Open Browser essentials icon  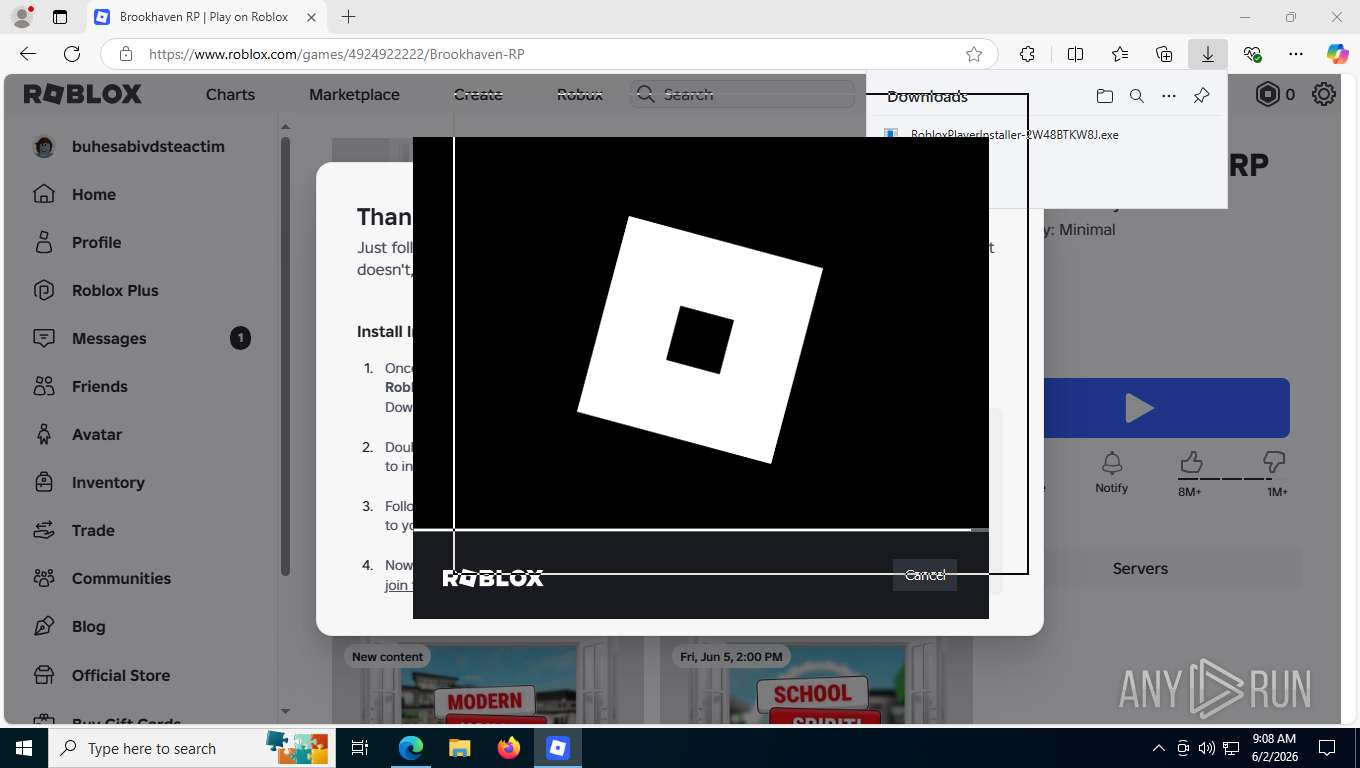(1252, 54)
